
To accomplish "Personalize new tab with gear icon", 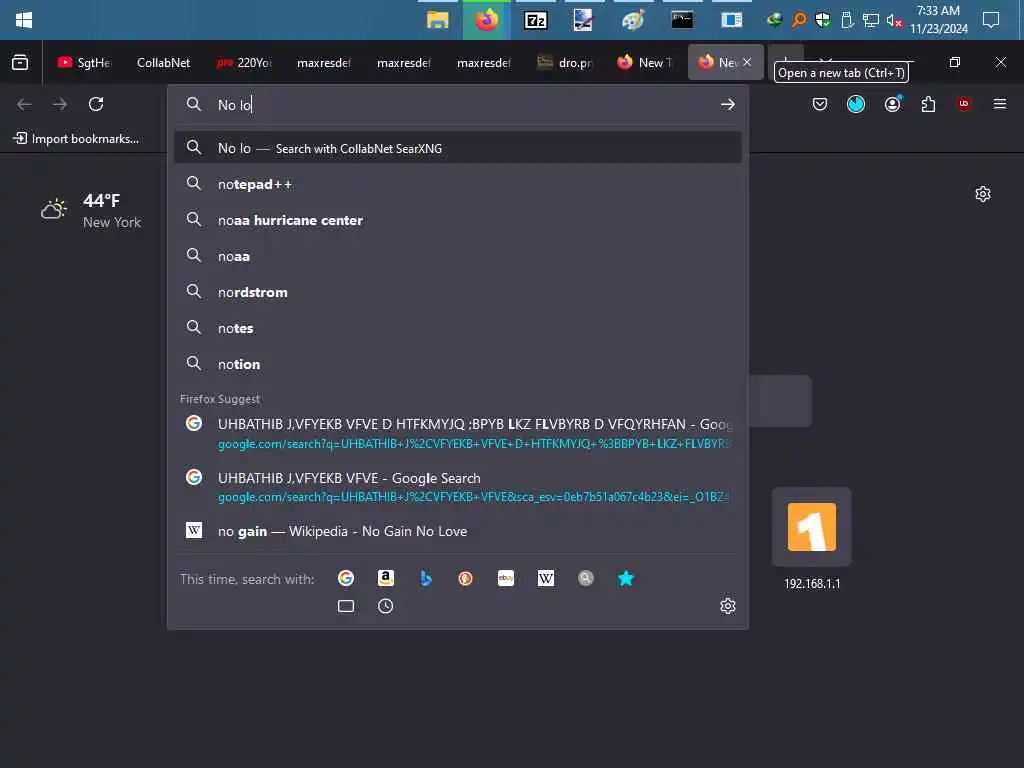I will (x=982, y=194).
